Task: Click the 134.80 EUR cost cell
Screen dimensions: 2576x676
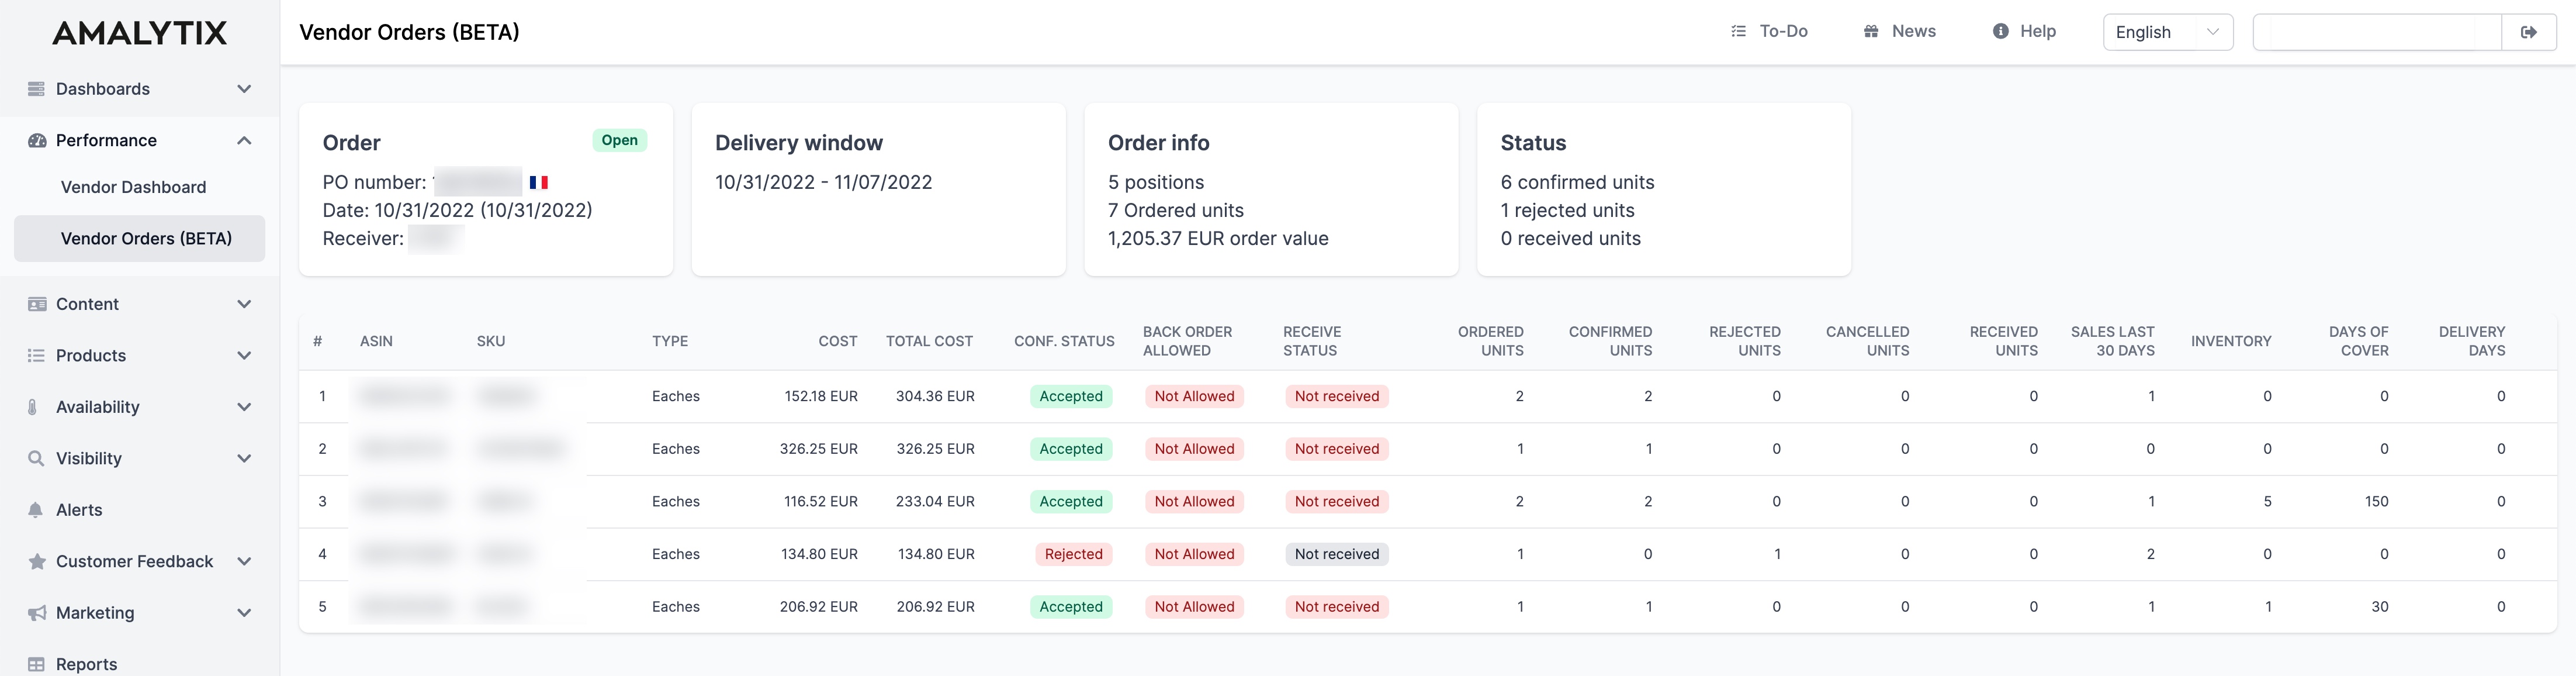Action: point(819,554)
